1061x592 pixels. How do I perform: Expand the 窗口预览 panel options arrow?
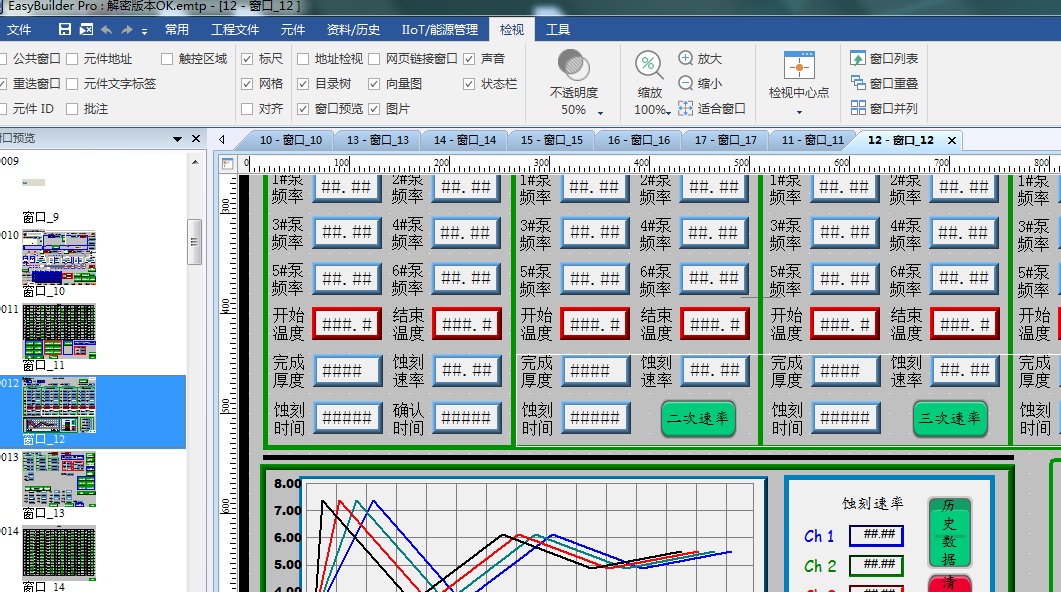click(178, 139)
